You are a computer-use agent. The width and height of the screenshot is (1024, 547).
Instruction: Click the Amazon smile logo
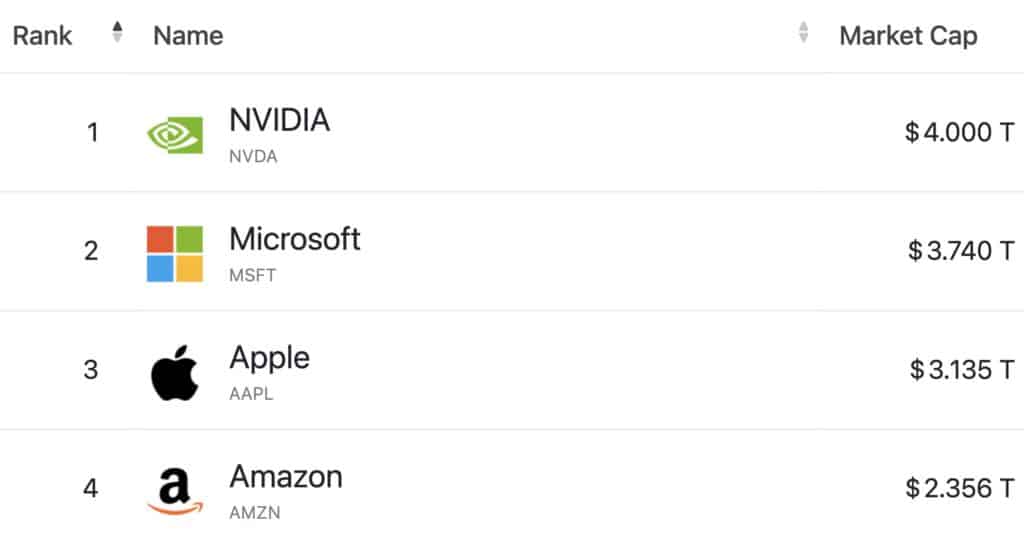tap(175, 492)
